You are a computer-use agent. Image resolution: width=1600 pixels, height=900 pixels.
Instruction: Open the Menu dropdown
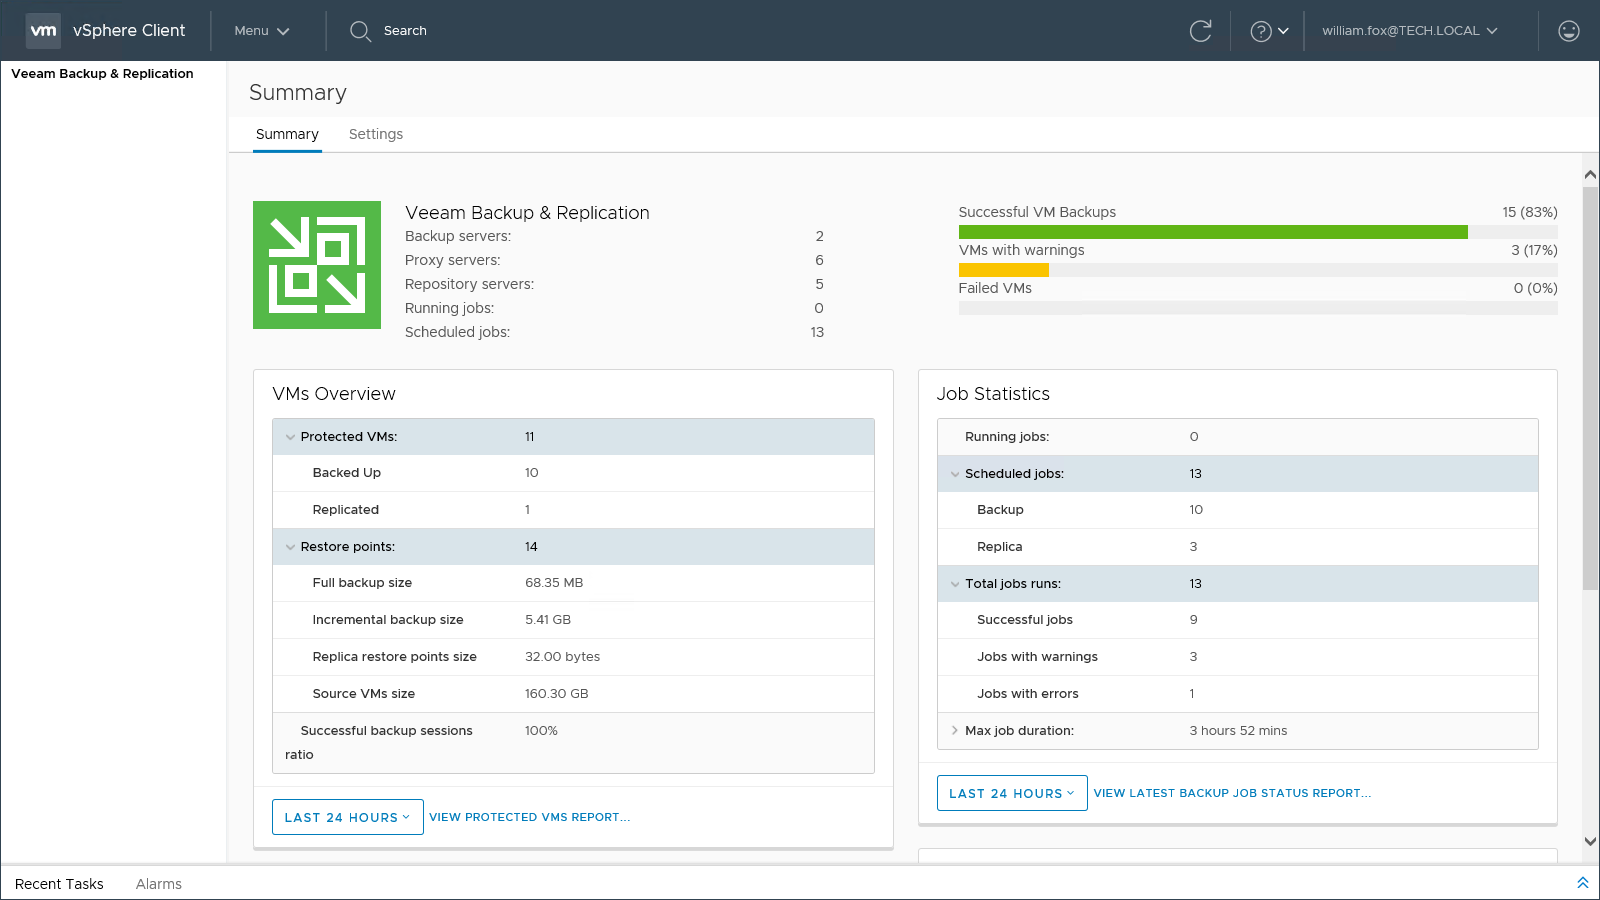click(261, 31)
